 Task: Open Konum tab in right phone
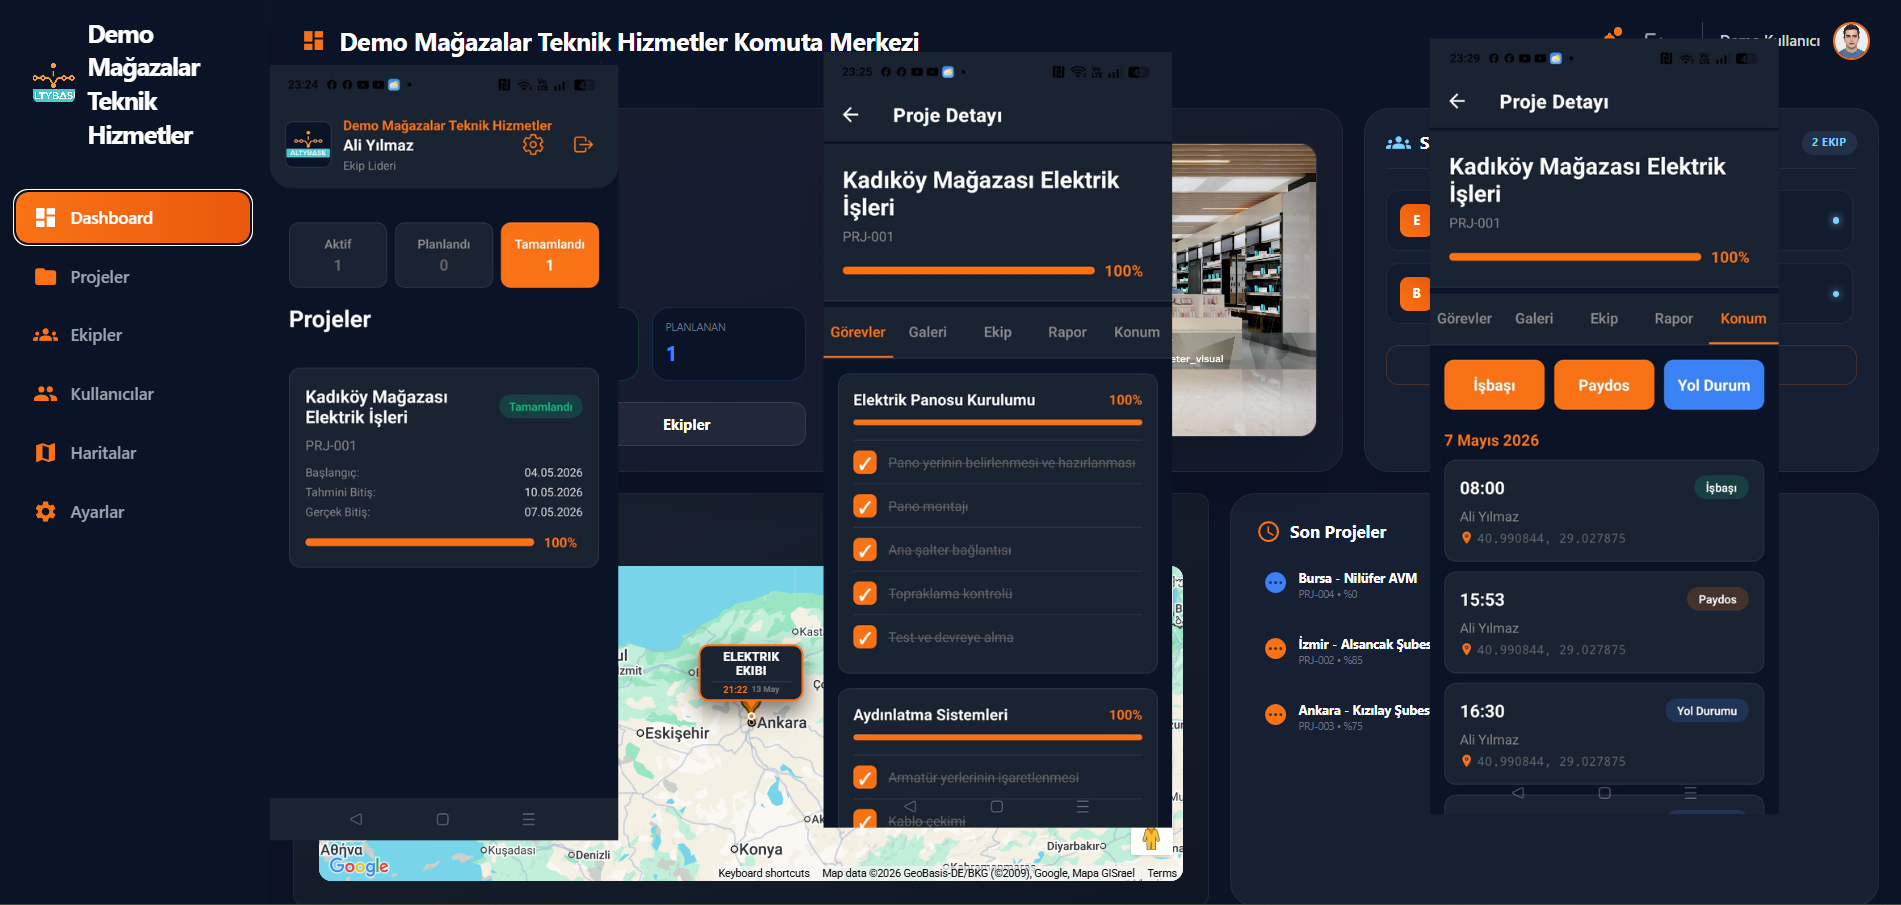pos(1743,319)
